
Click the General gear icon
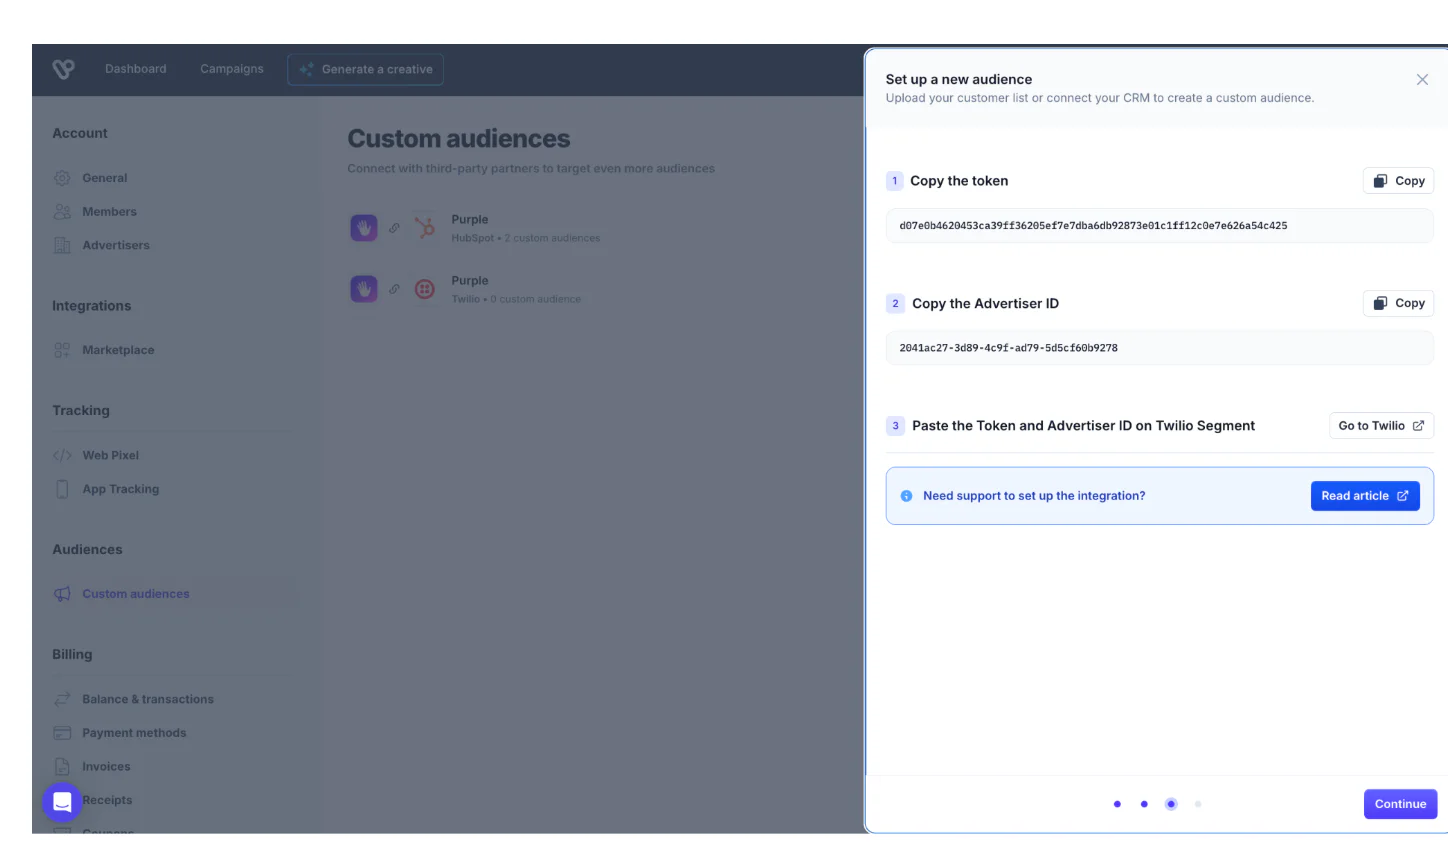[62, 178]
